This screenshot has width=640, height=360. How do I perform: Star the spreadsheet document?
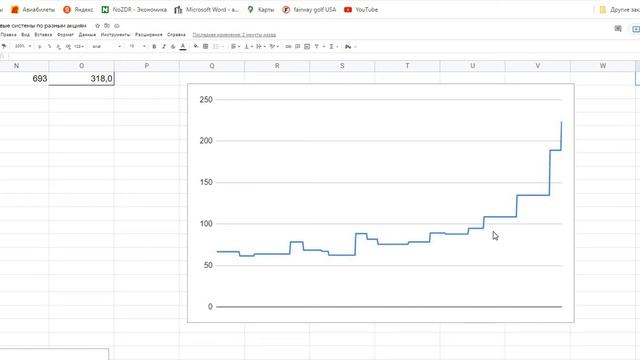click(x=97, y=26)
